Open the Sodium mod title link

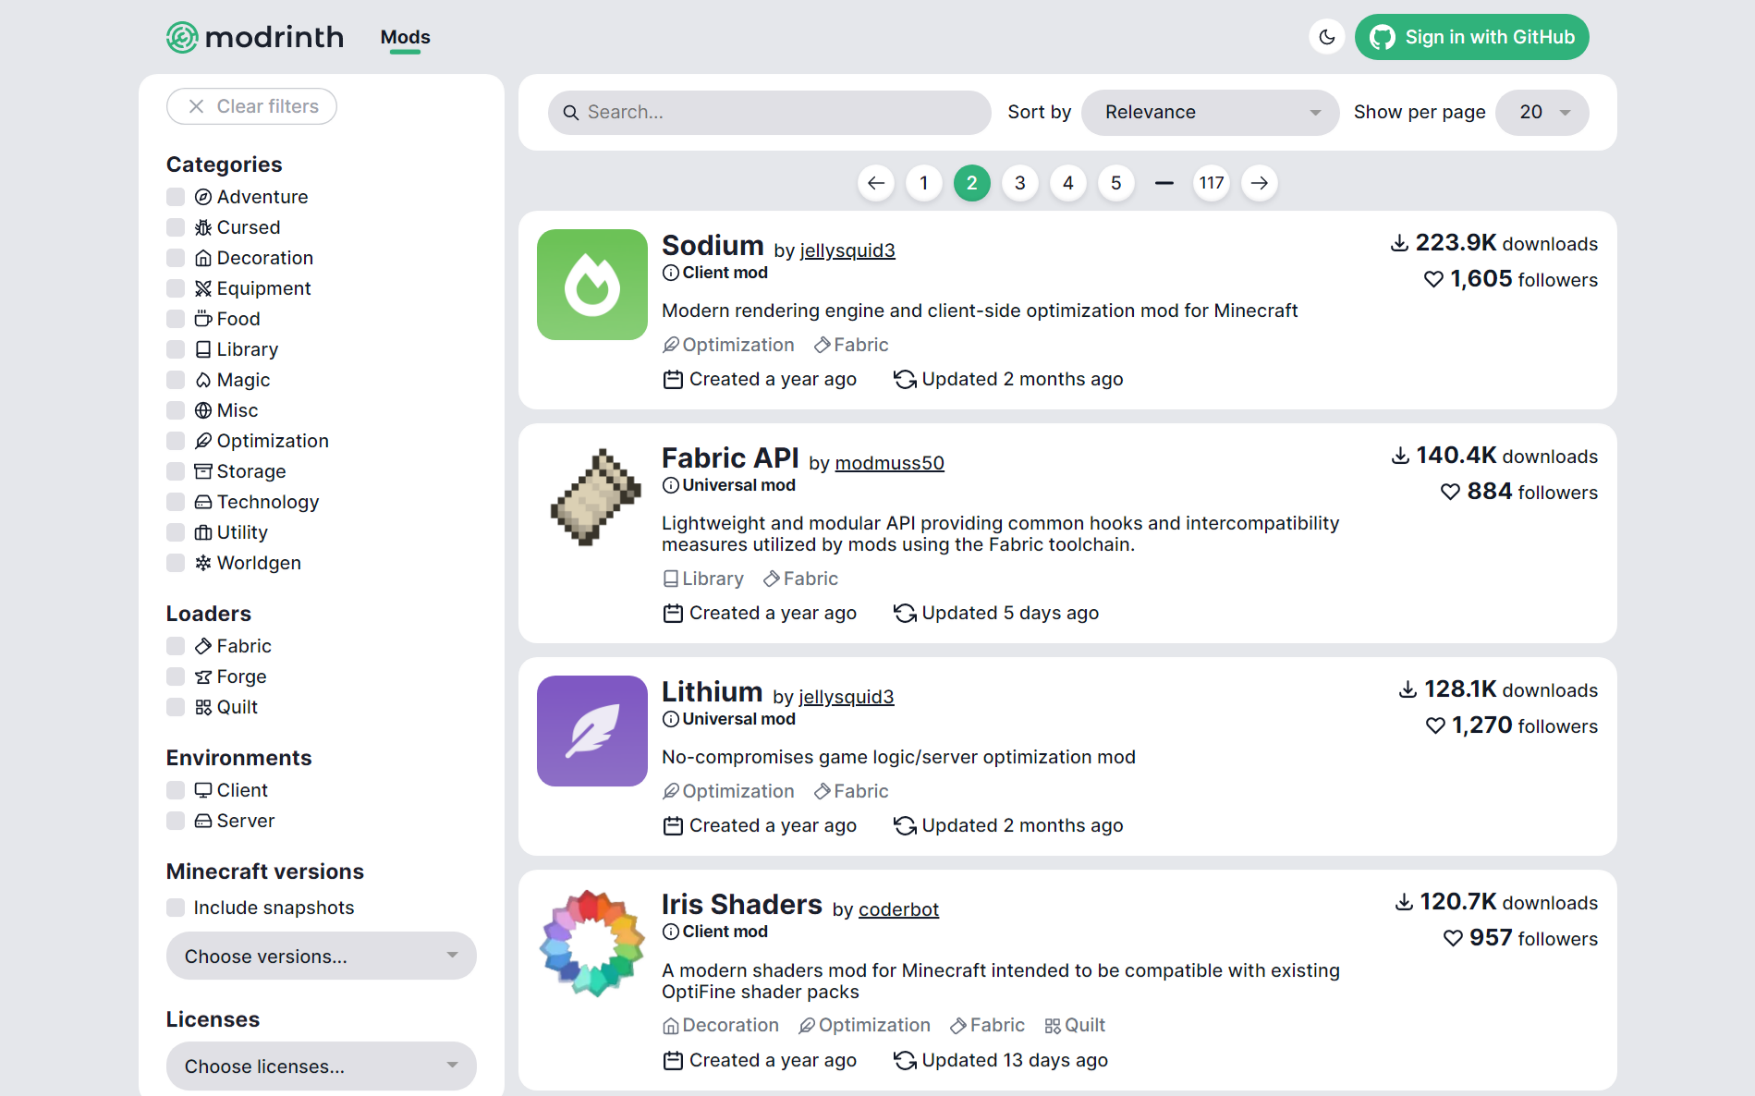(x=713, y=246)
